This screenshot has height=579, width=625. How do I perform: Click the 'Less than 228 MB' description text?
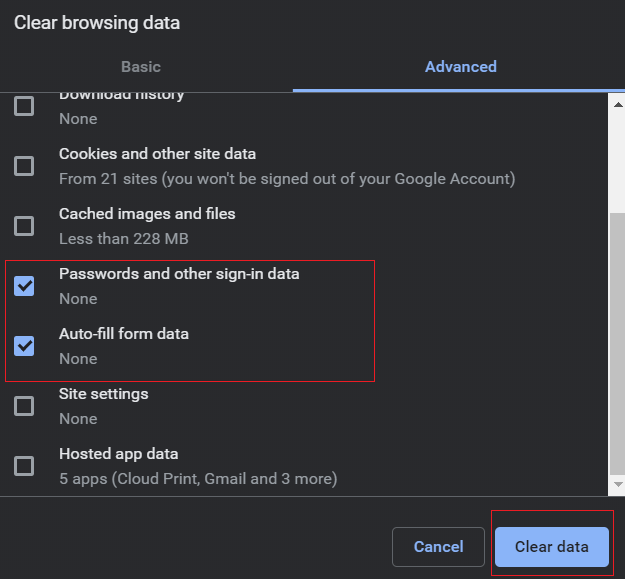[x=123, y=239]
